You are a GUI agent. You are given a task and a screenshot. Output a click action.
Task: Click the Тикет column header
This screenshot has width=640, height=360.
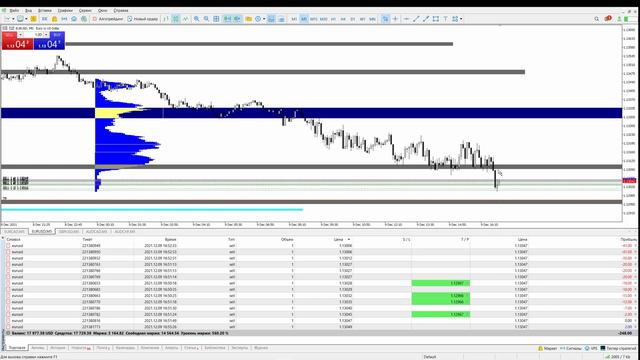pos(87,239)
